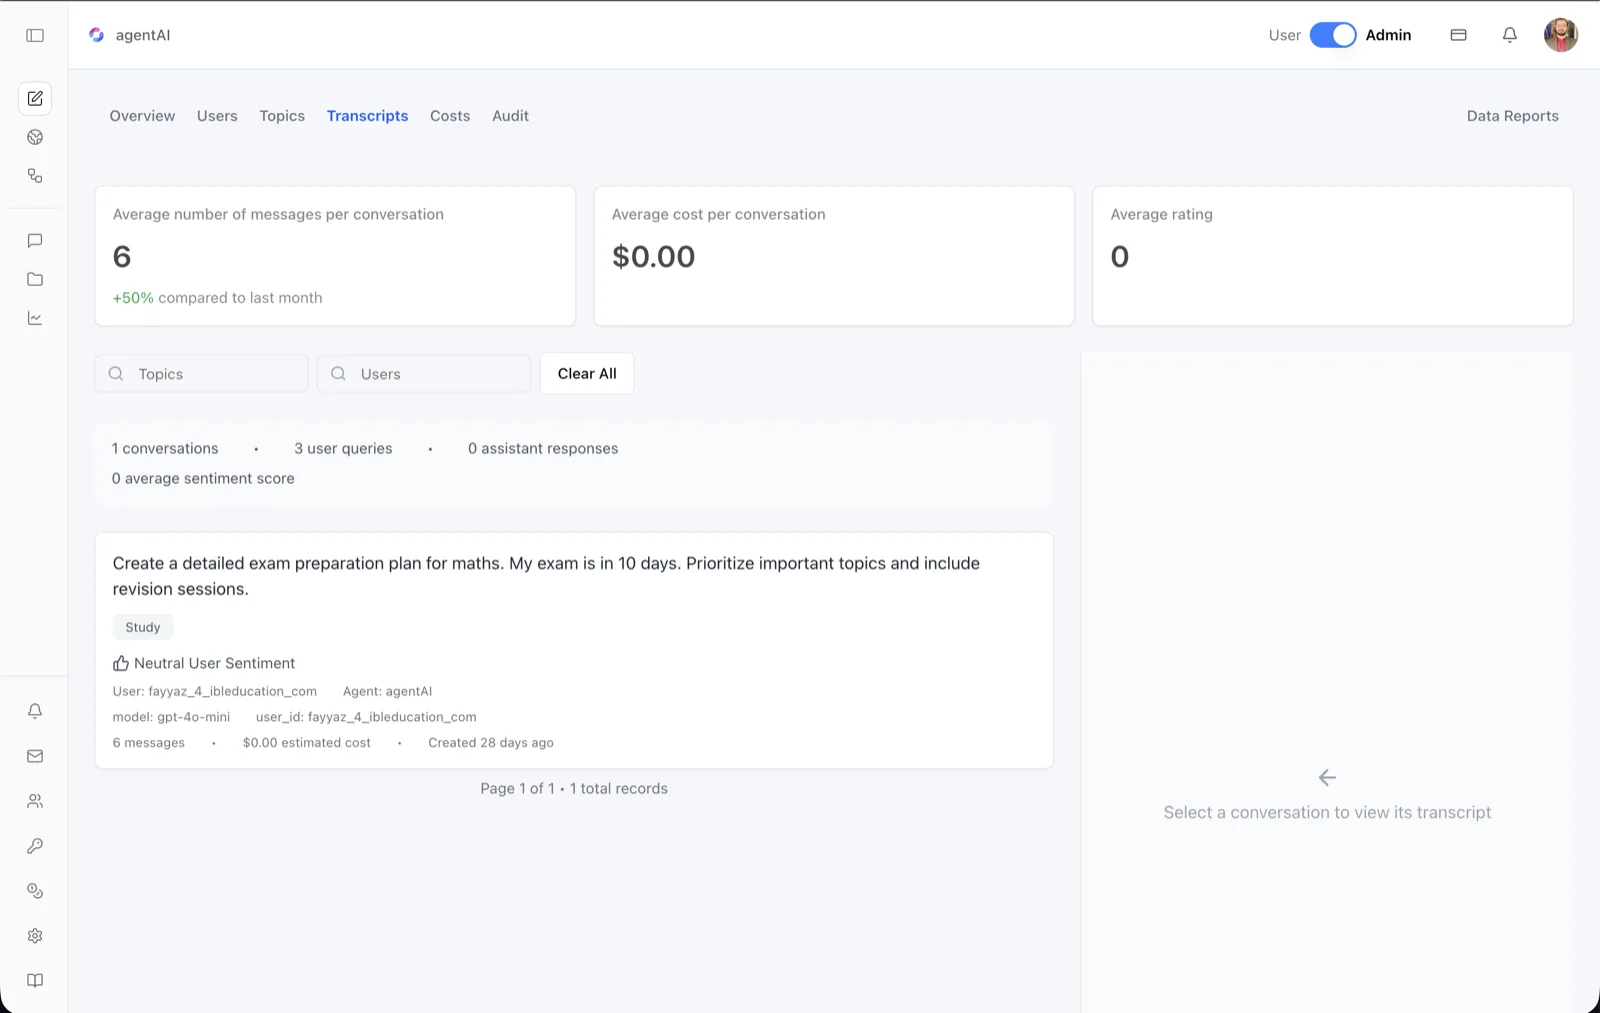Focus the Users search field

[x=424, y=374]
